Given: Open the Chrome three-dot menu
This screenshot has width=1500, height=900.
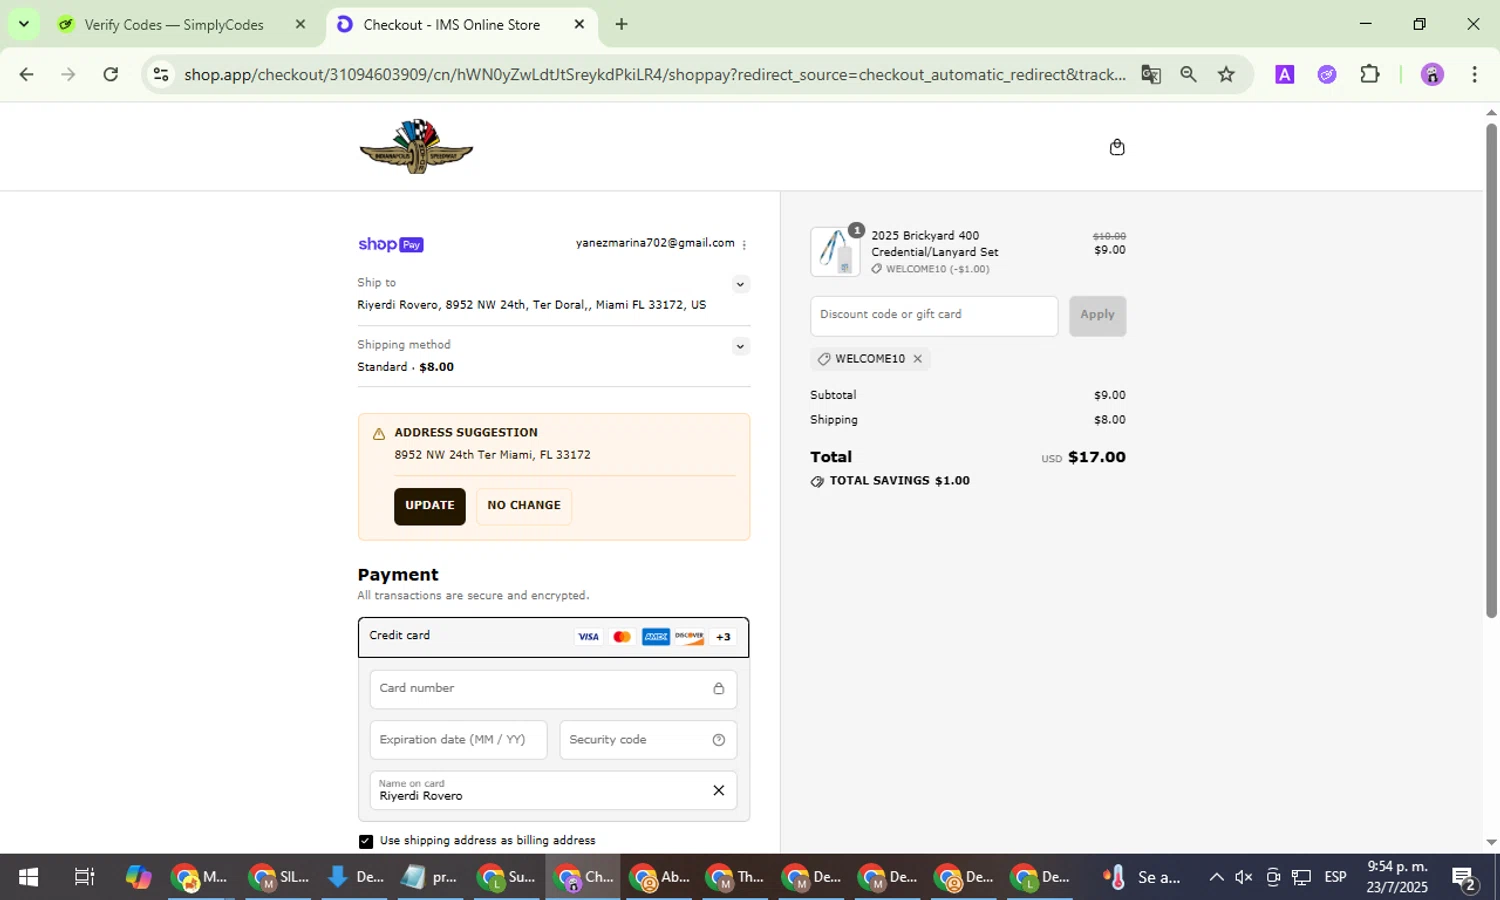Looking at the screenshot, I should [1474, 75].
